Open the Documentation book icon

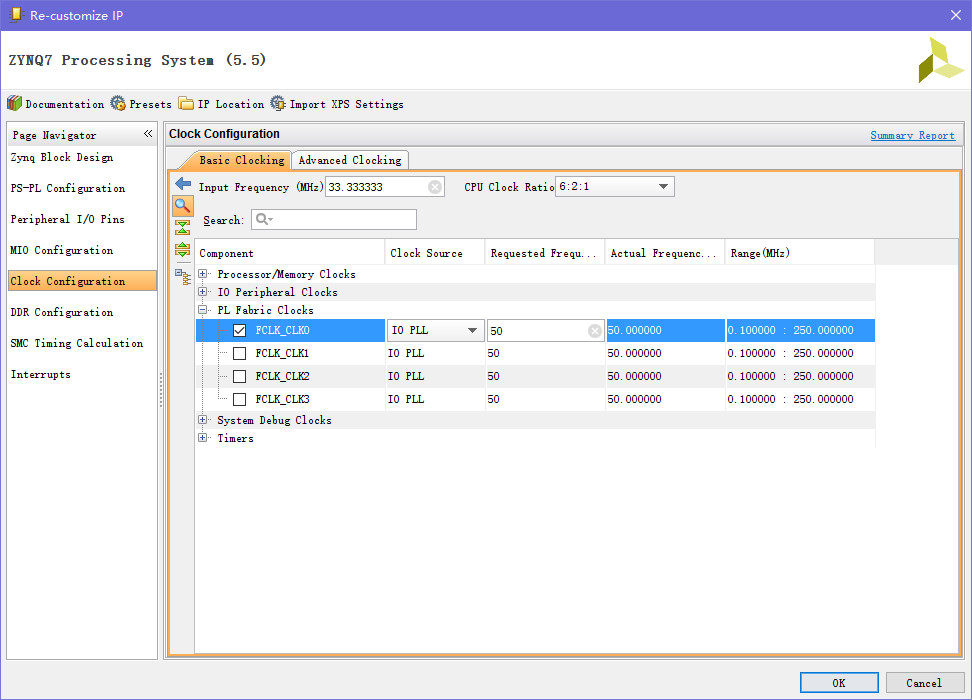coord(14,103)
